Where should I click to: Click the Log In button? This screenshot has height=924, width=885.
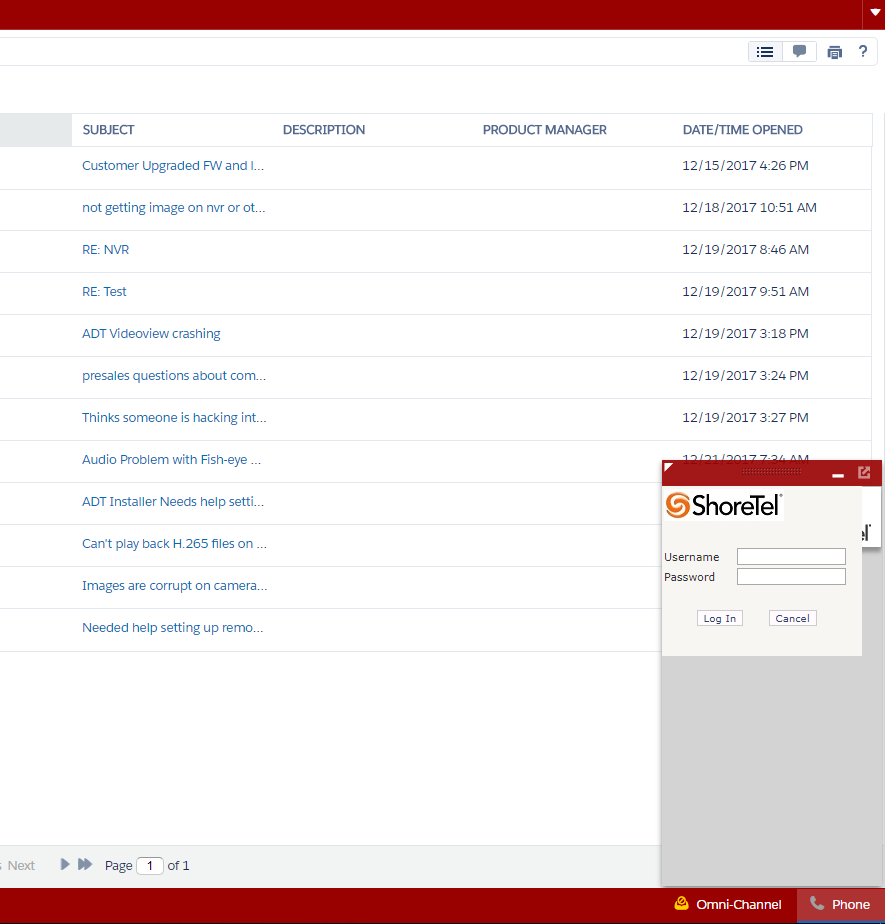pyautogui.click(x=719, y=618)
